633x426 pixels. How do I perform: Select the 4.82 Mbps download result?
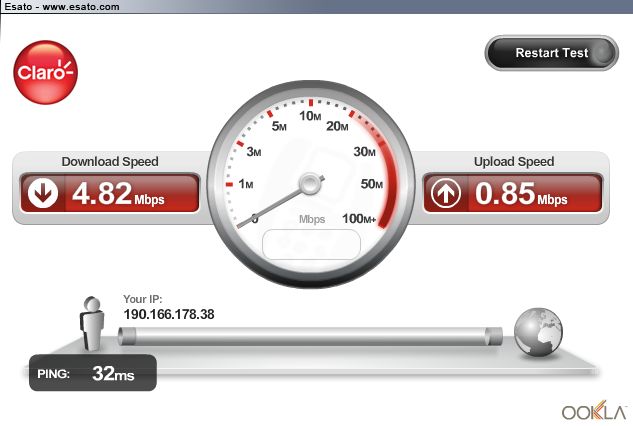118,194
